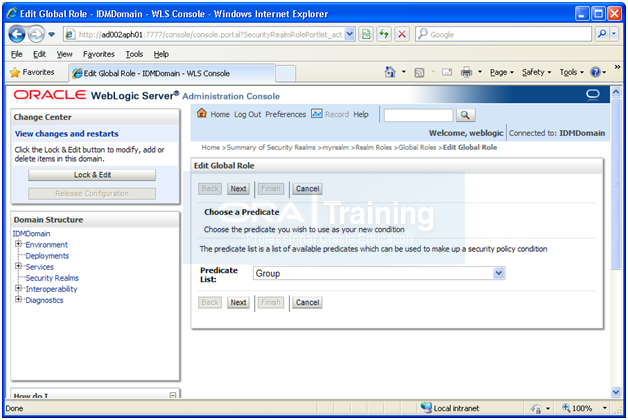Click into the console search field
The height and width of the screenshot is (420, 628).
point(419,115)
